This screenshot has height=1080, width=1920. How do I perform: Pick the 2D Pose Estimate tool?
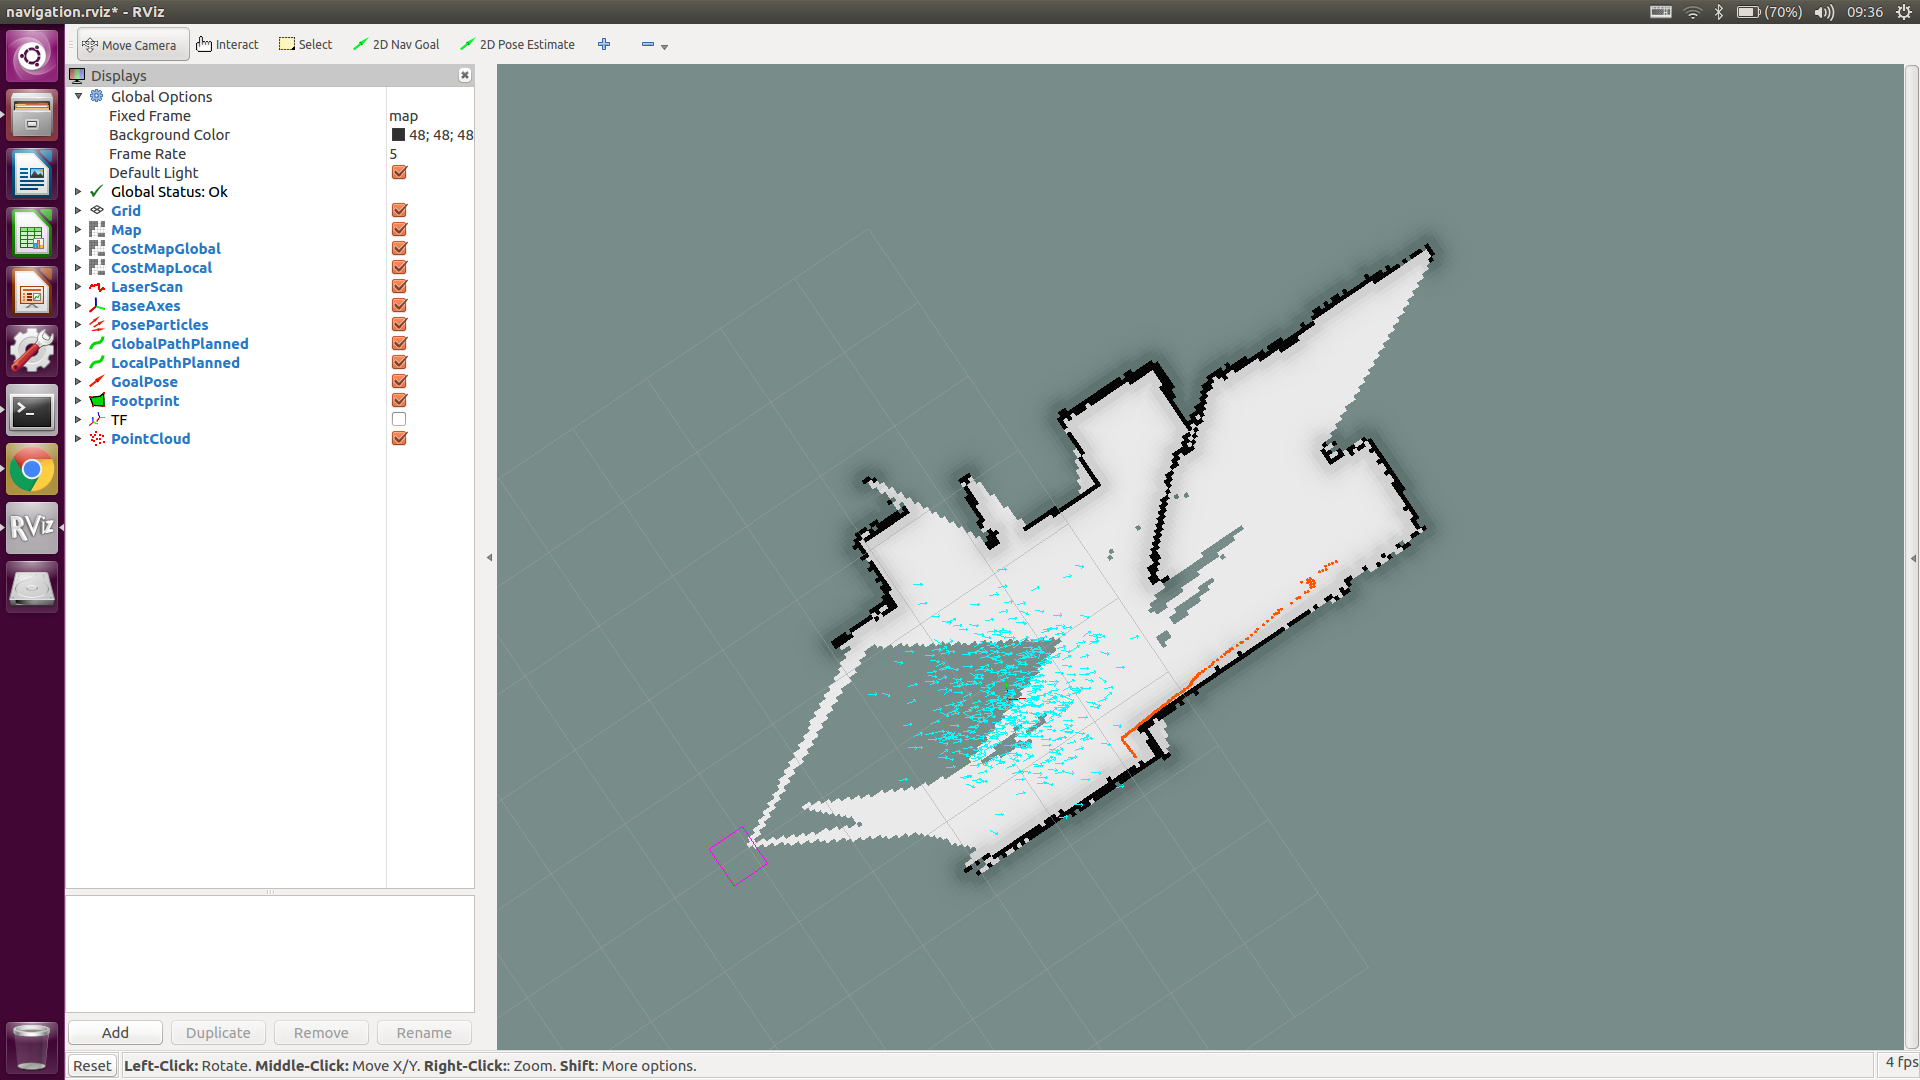(517, 45)
